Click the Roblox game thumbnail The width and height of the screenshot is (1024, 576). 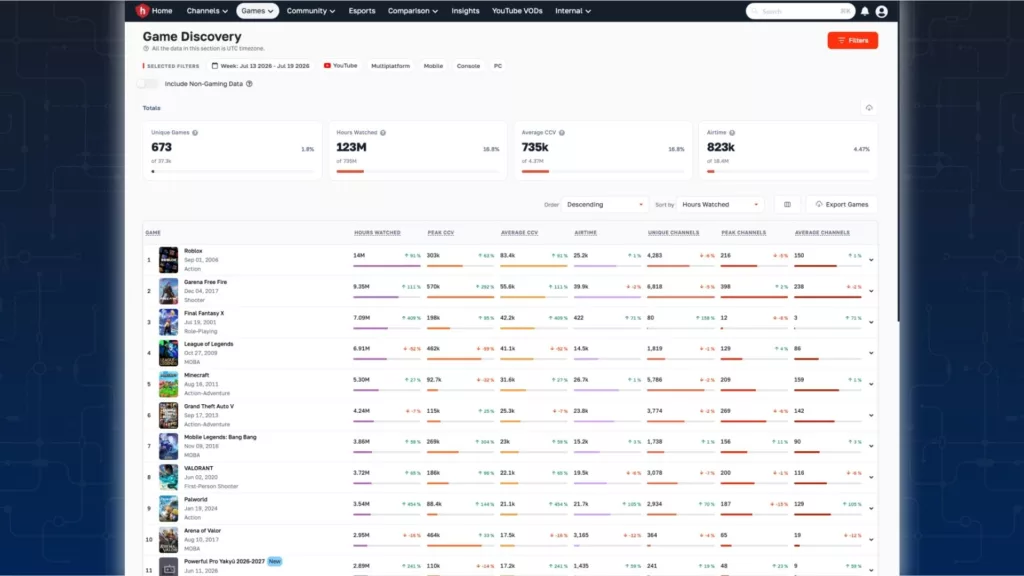pos(168,260)
